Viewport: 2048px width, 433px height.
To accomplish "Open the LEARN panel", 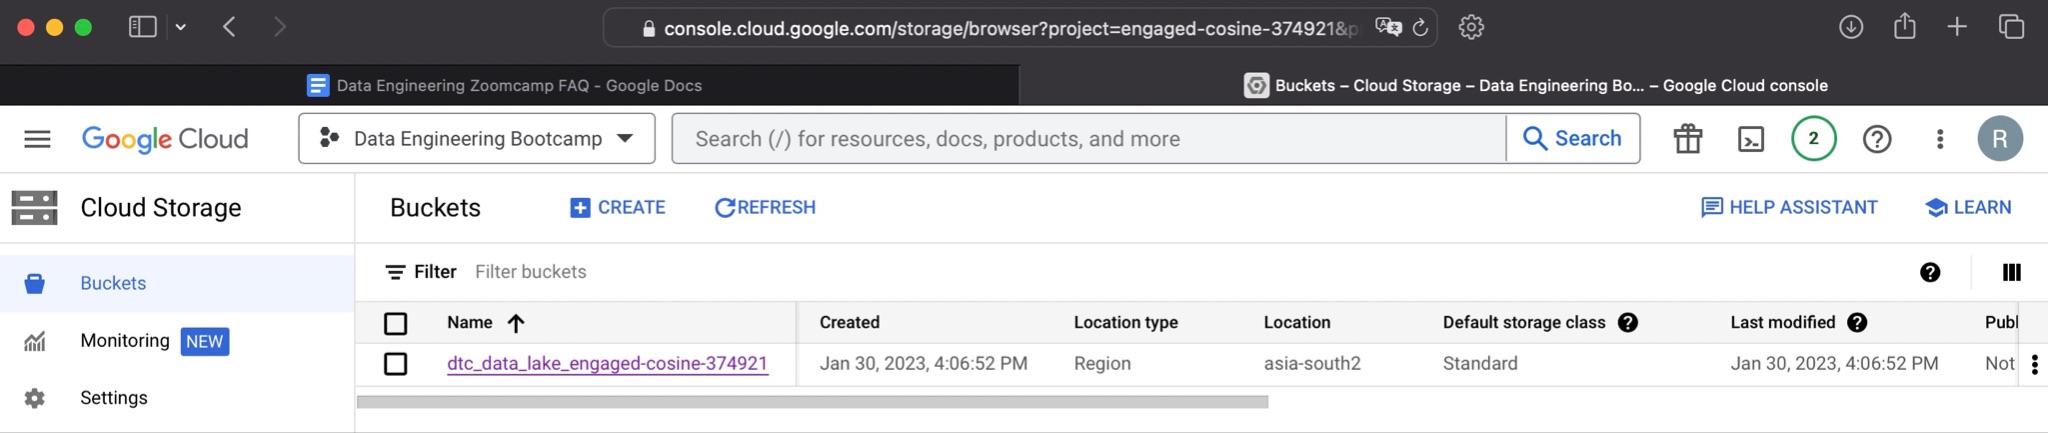I will point(1968,207).
